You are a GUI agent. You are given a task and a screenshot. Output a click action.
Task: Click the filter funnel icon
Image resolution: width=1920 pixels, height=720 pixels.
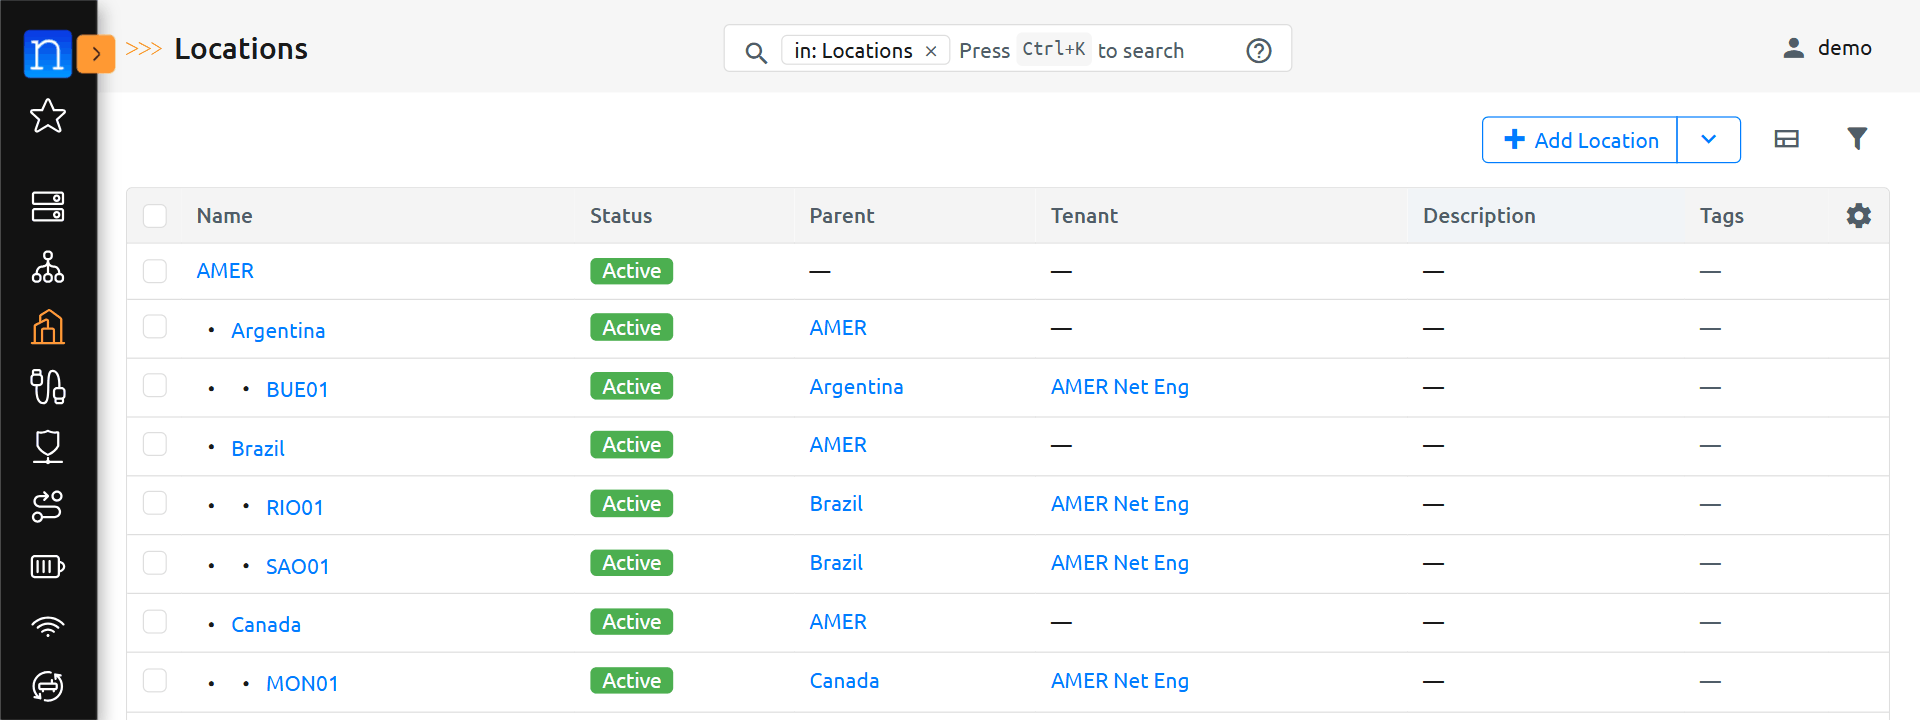tap(1857, 139)
